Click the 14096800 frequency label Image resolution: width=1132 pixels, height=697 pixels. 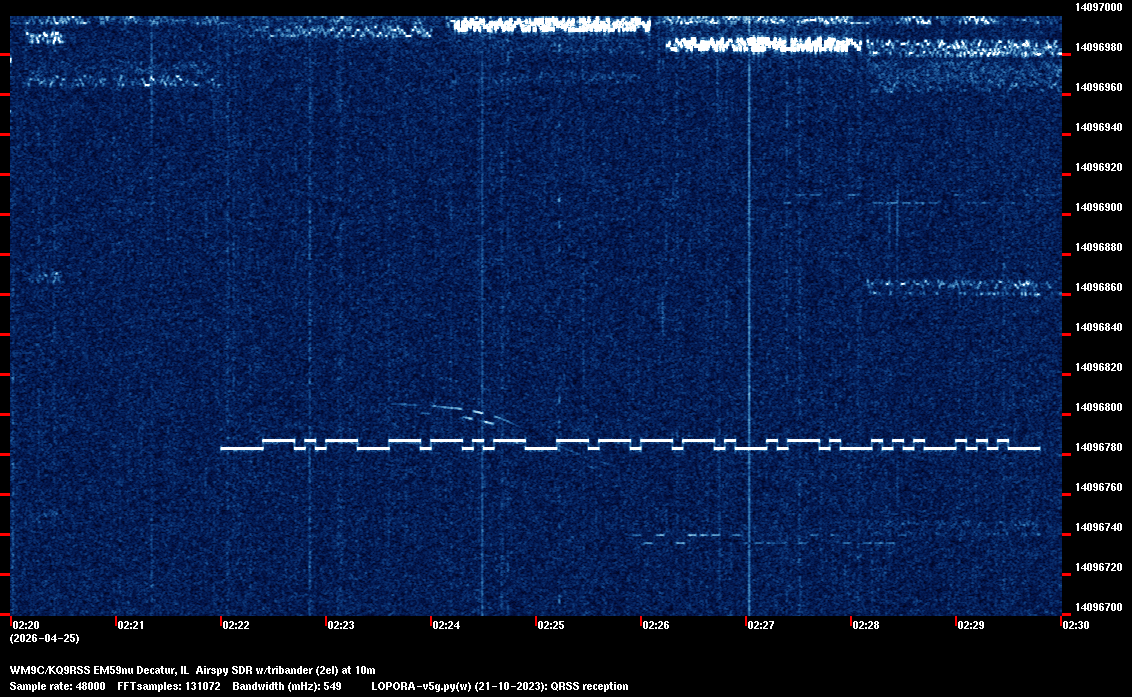click(x=1099, y=407)
